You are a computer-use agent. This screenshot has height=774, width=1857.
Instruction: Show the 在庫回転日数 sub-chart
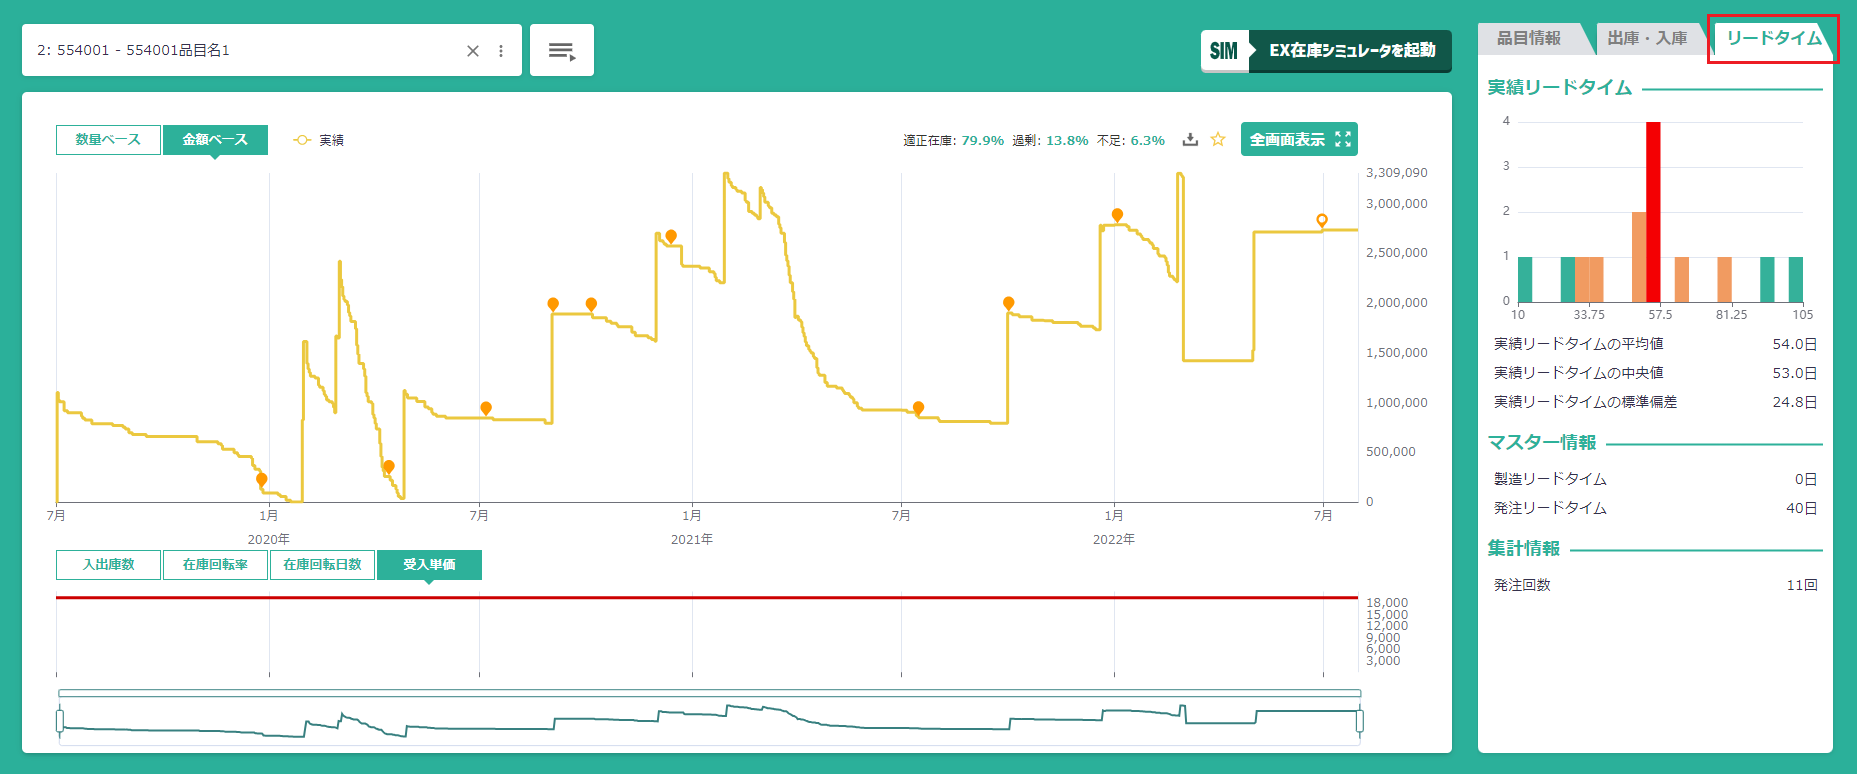[322, 565]
